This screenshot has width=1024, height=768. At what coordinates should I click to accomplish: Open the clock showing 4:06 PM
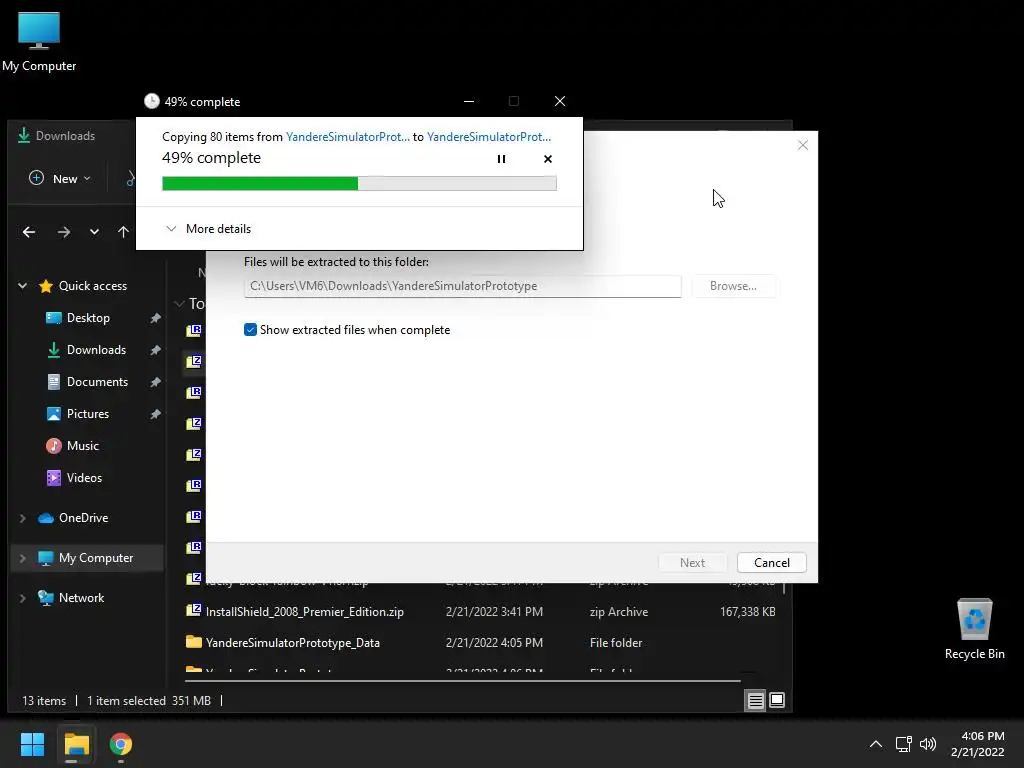[x=977, y=744]
